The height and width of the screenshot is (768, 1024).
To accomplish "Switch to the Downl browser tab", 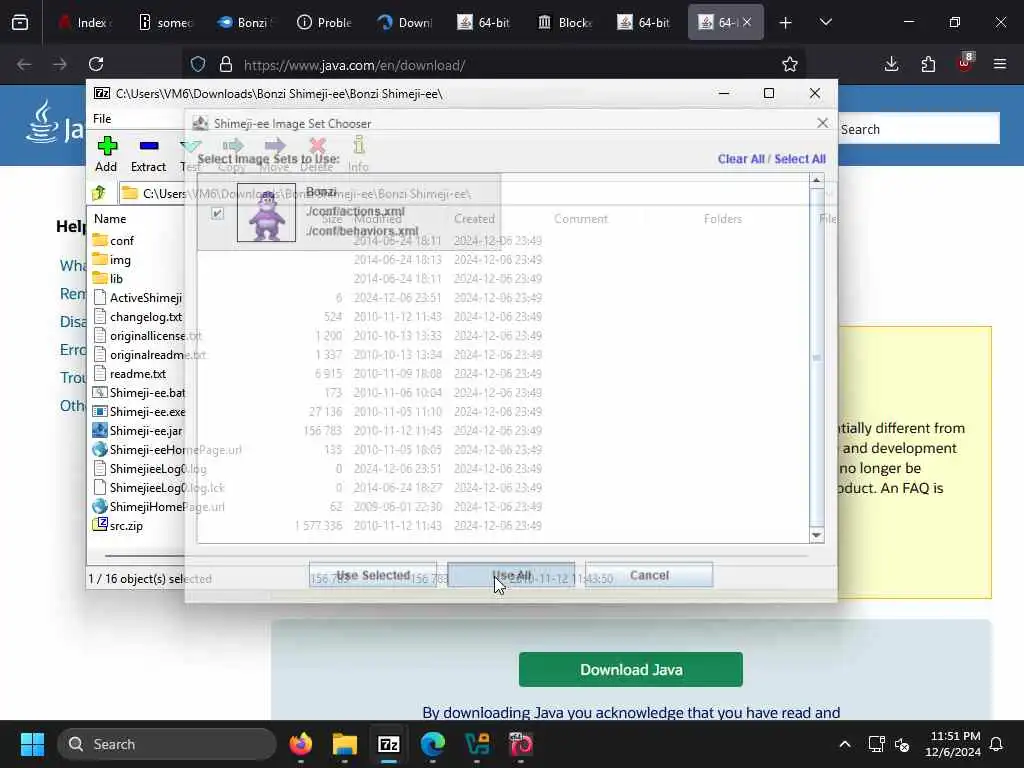I will tap(404, 22).
